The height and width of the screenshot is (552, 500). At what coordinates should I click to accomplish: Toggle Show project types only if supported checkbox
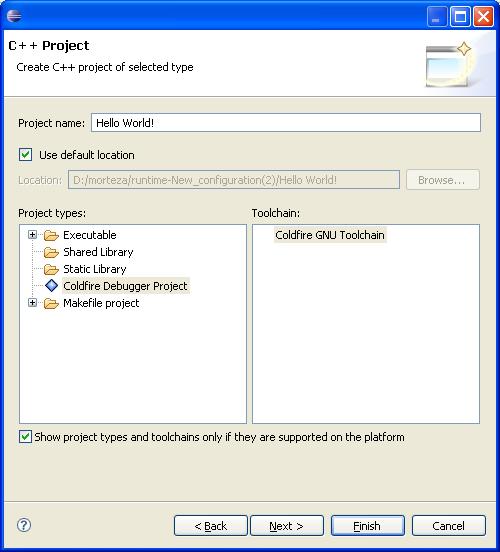[25, 437]
